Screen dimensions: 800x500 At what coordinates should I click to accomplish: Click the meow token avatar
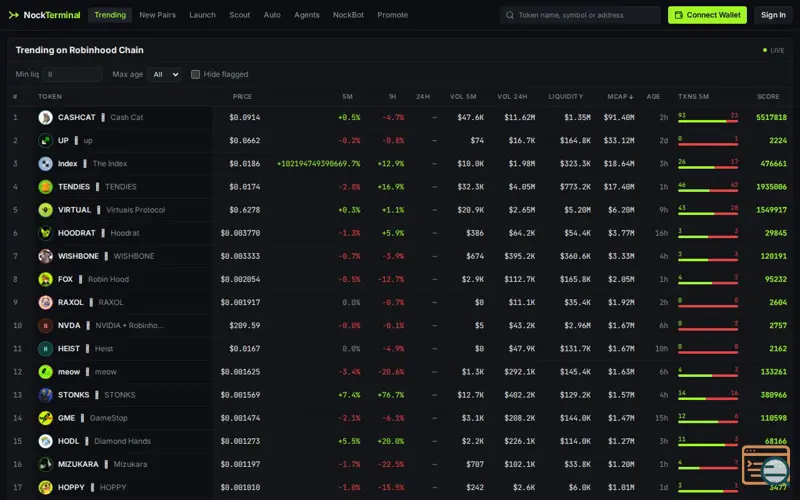click(x=45, y=372)
